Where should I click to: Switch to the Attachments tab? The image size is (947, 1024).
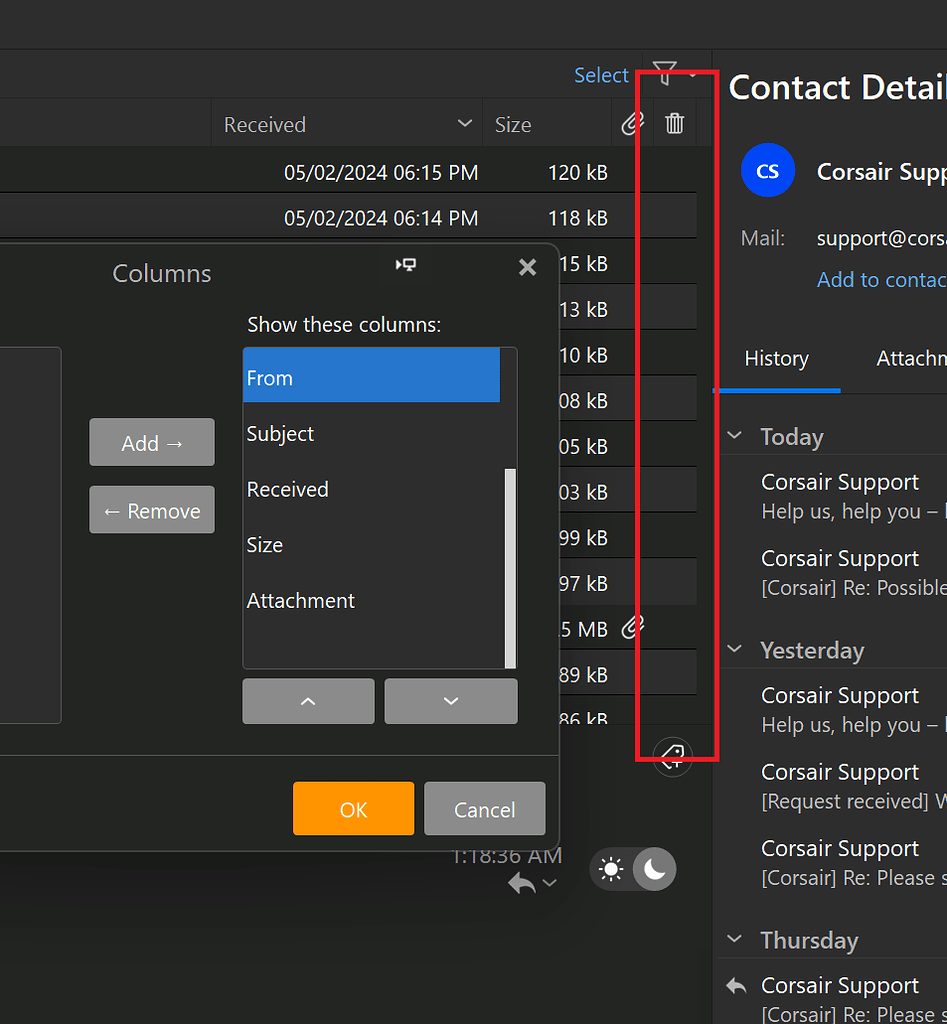(910, 359)
